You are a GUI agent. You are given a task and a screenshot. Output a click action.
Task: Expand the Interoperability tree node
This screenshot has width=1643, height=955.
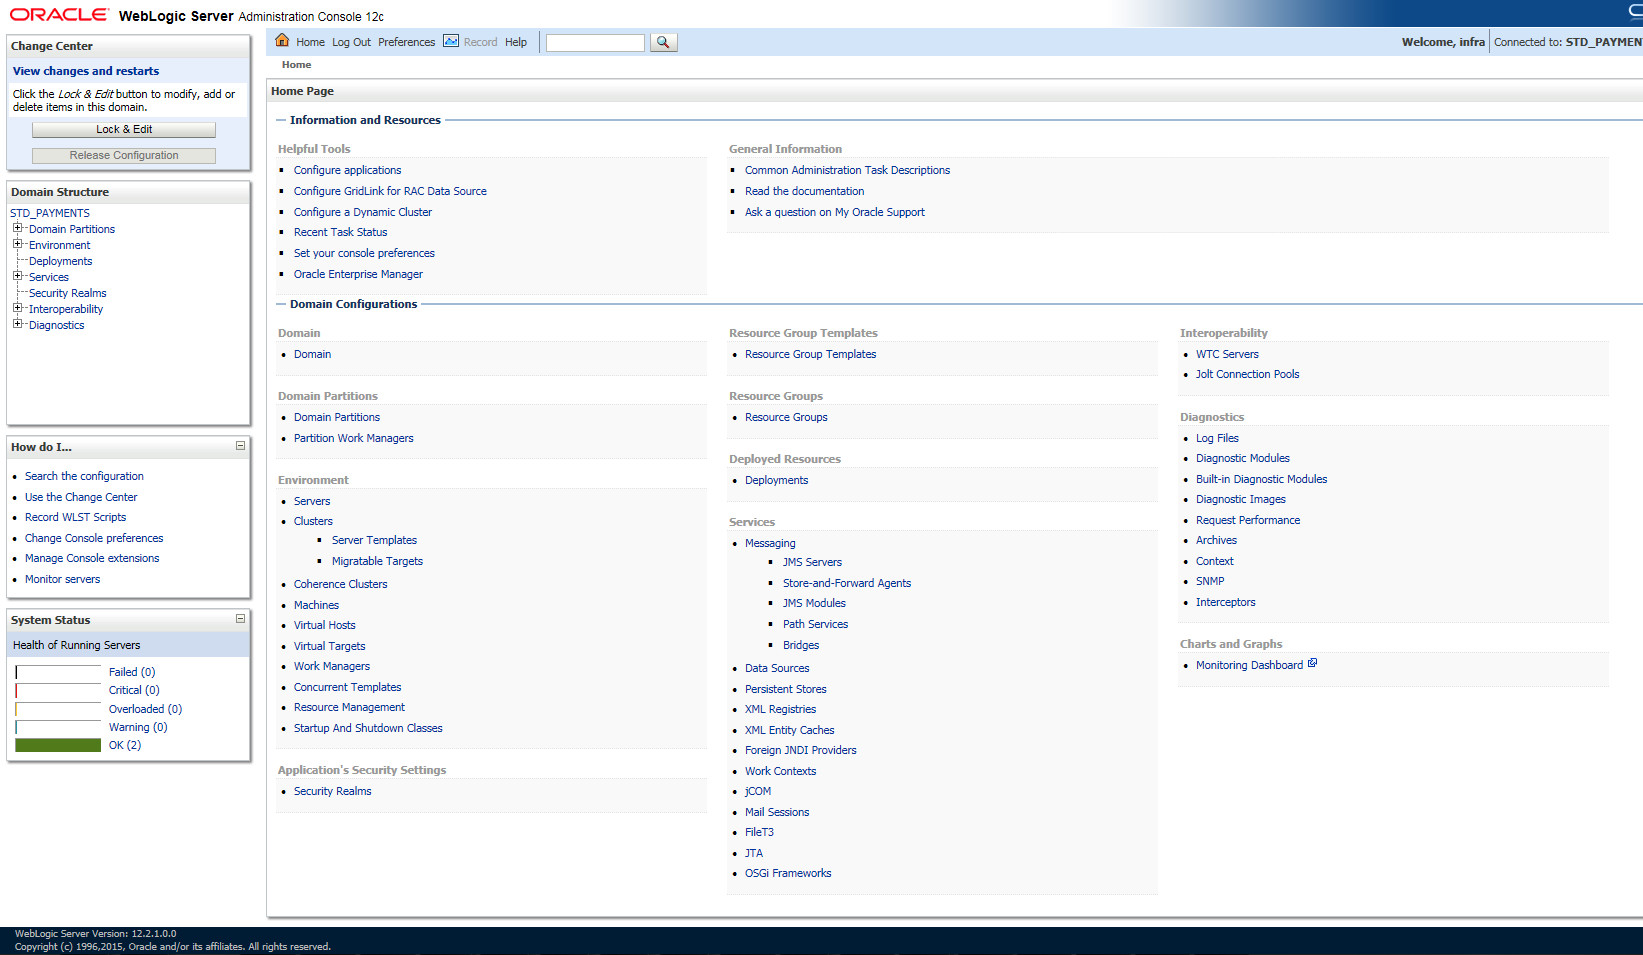(17, 308)
